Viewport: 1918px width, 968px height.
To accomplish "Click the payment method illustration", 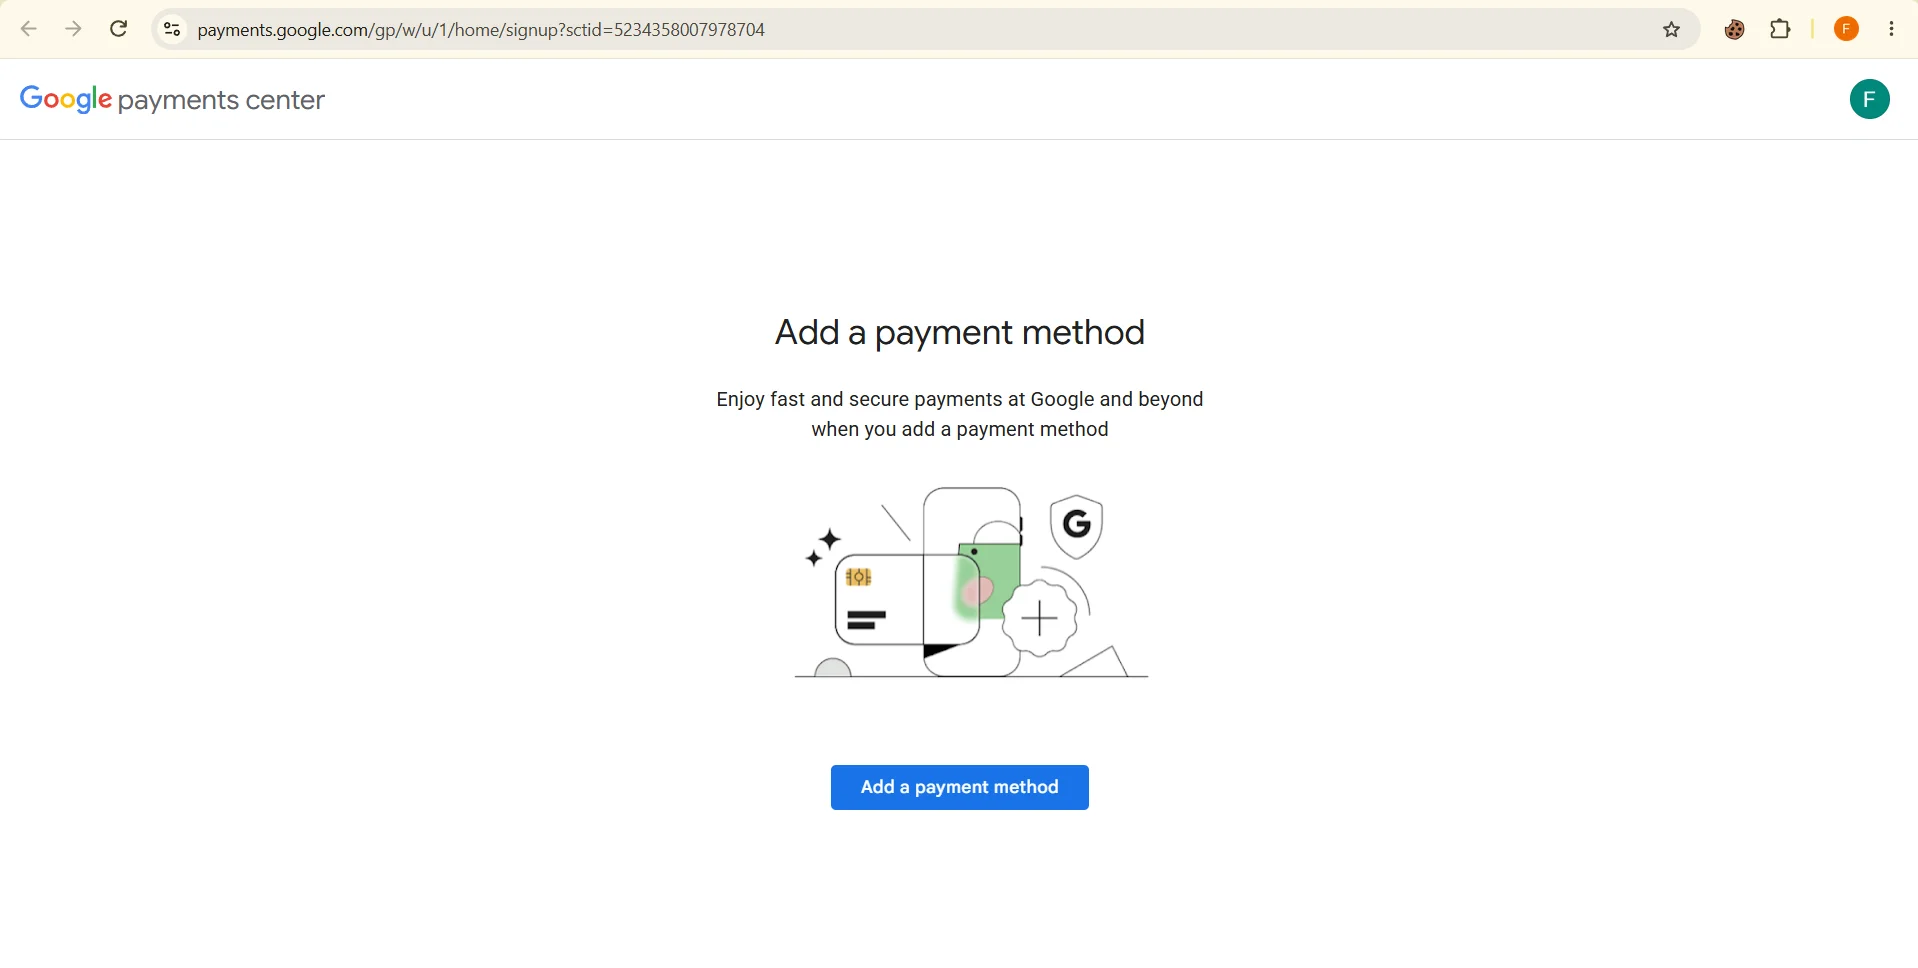I will [x=970, y=583].
